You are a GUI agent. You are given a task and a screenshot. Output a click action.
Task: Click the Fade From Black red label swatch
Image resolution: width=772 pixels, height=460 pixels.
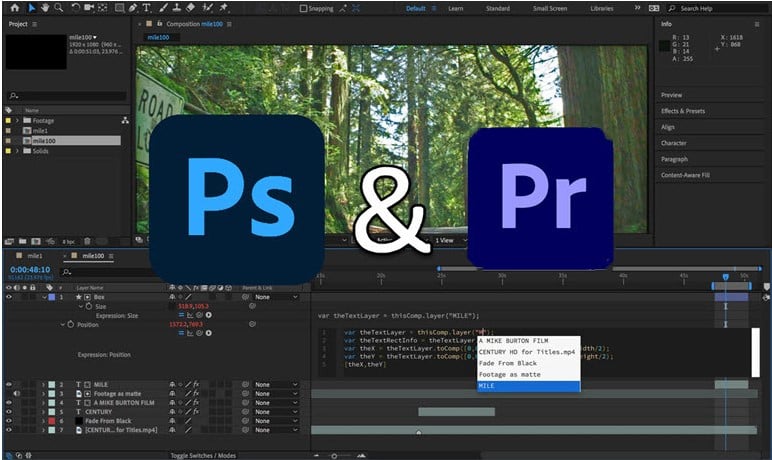click(x=52, y=421)
